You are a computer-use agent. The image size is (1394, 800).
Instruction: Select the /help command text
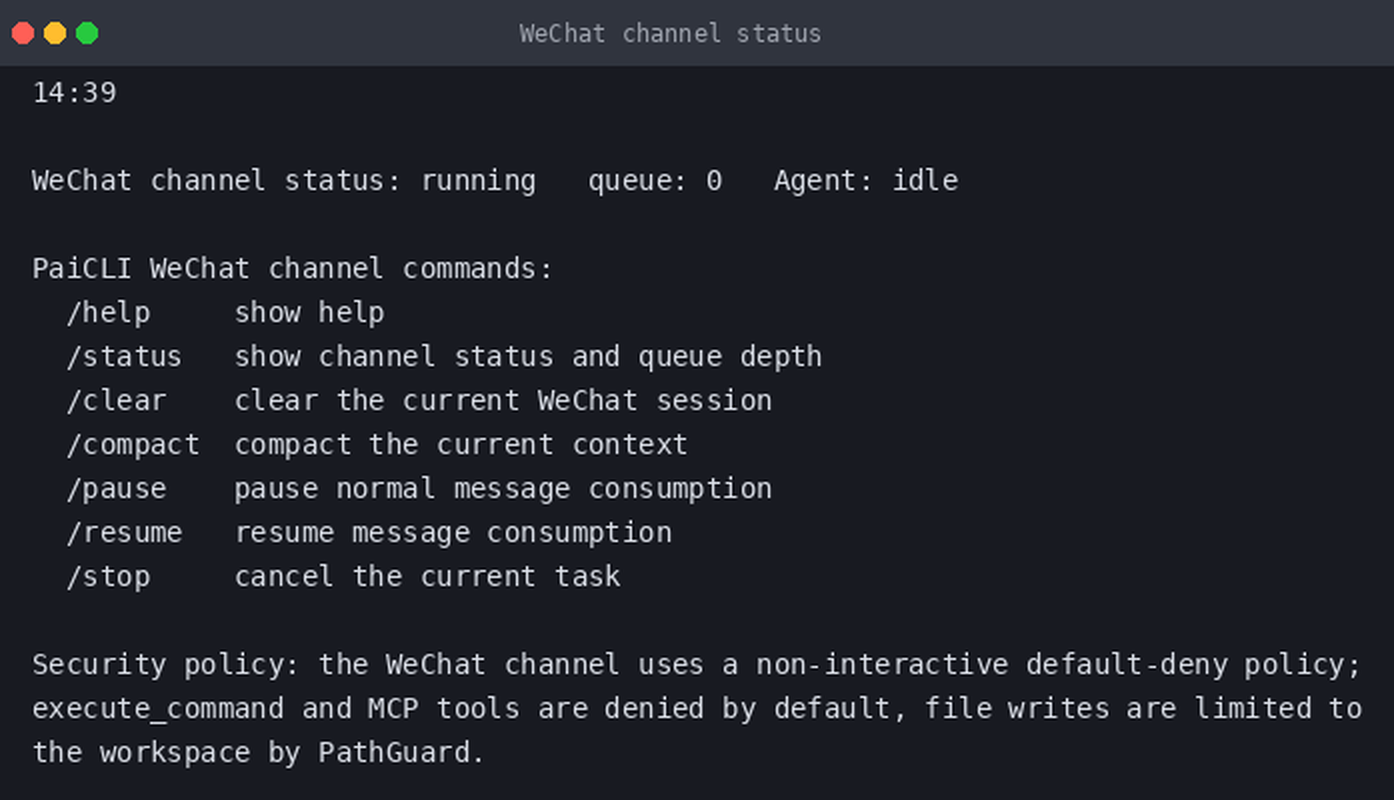point(108,313)
